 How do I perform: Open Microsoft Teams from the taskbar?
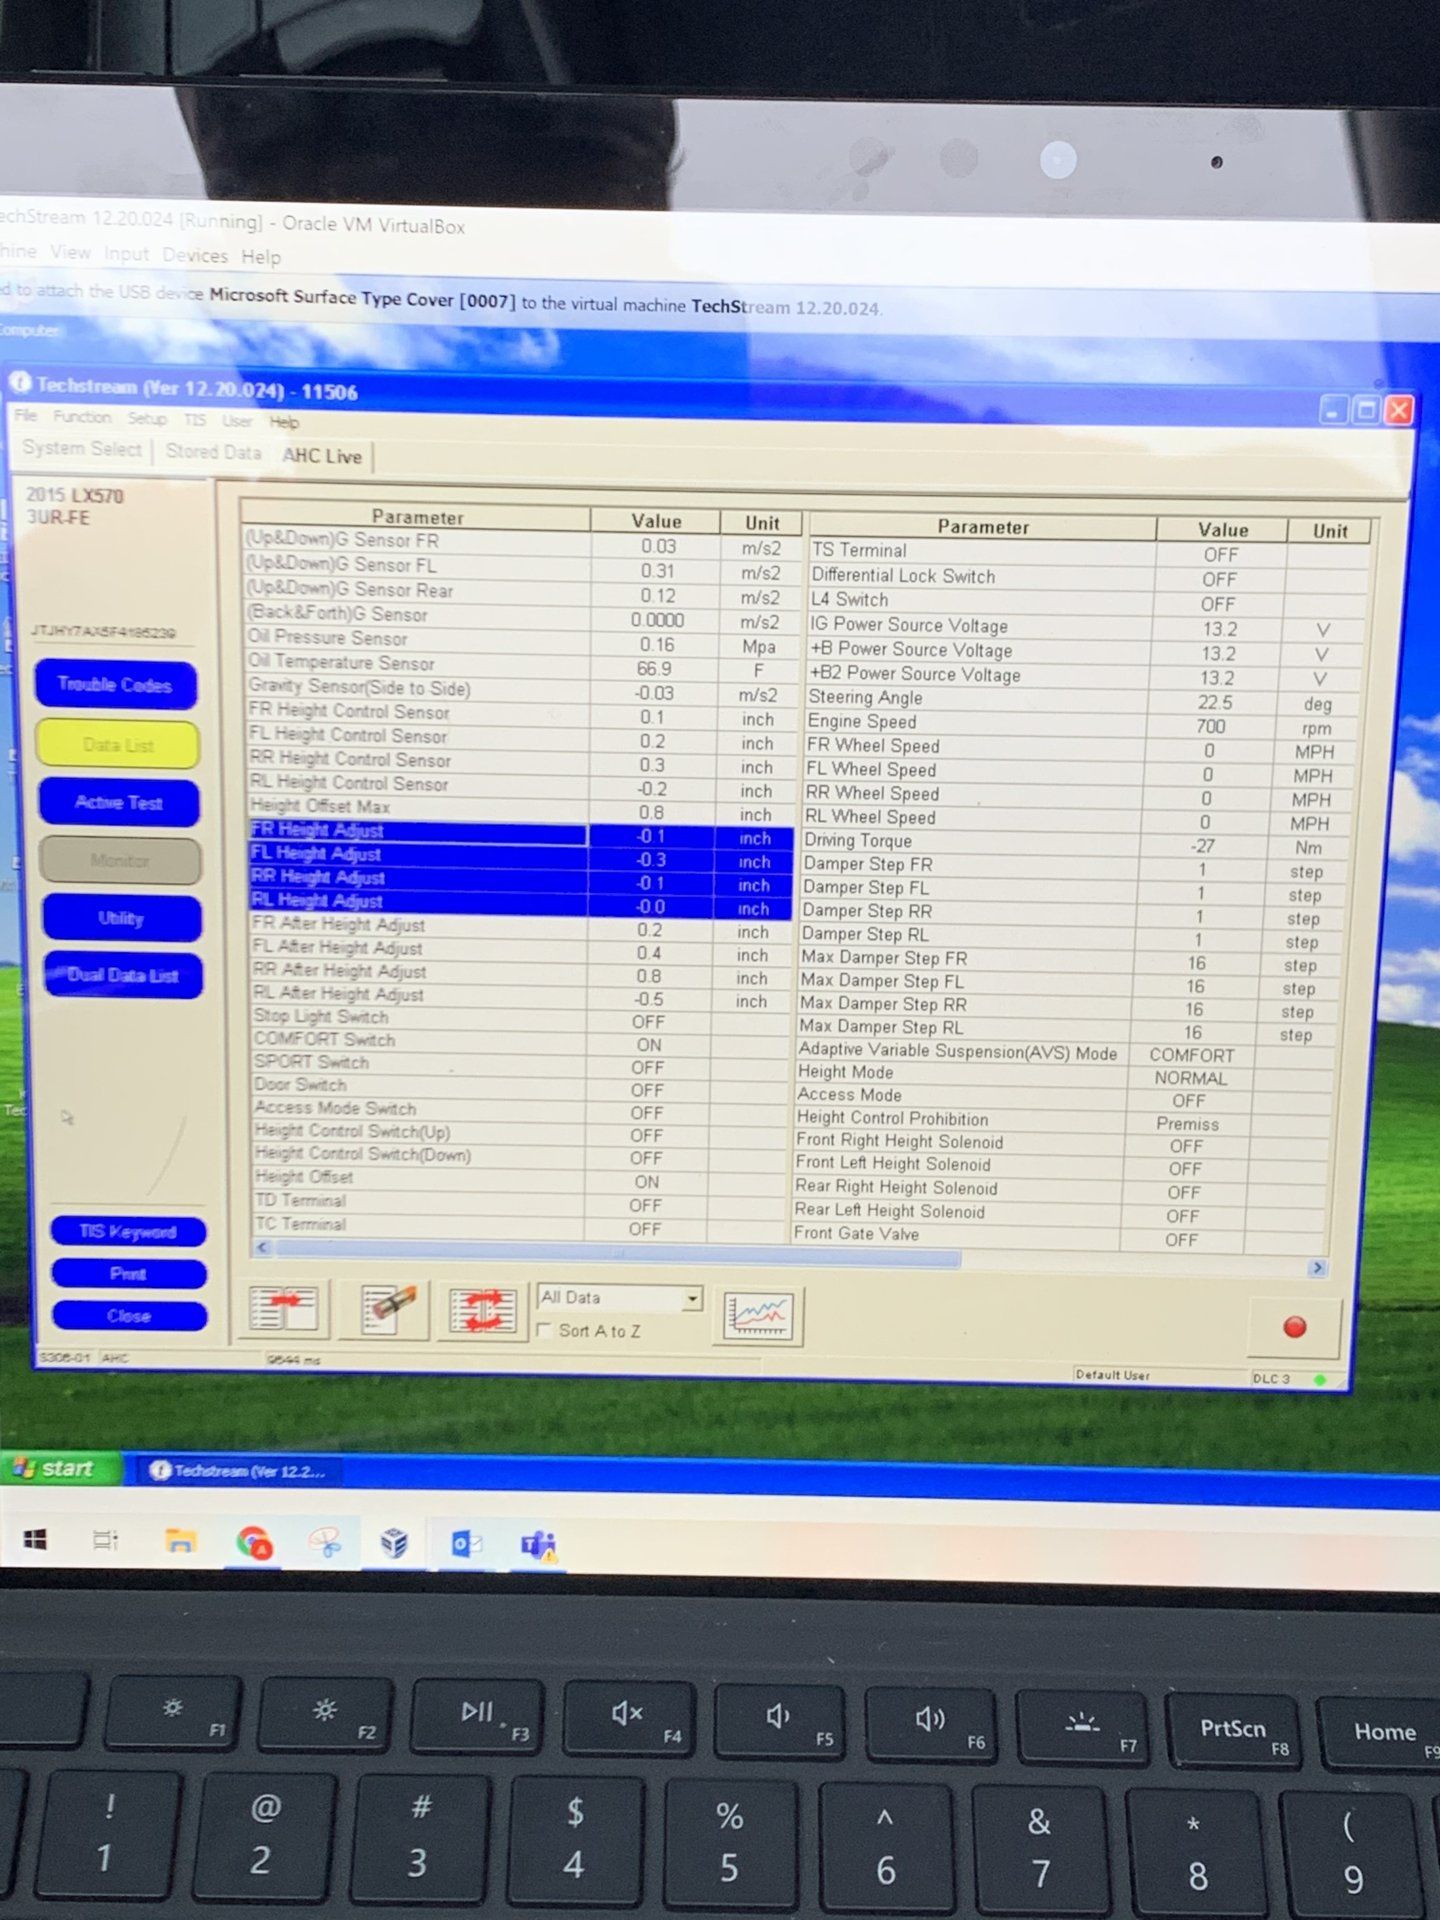[538, 1546]
